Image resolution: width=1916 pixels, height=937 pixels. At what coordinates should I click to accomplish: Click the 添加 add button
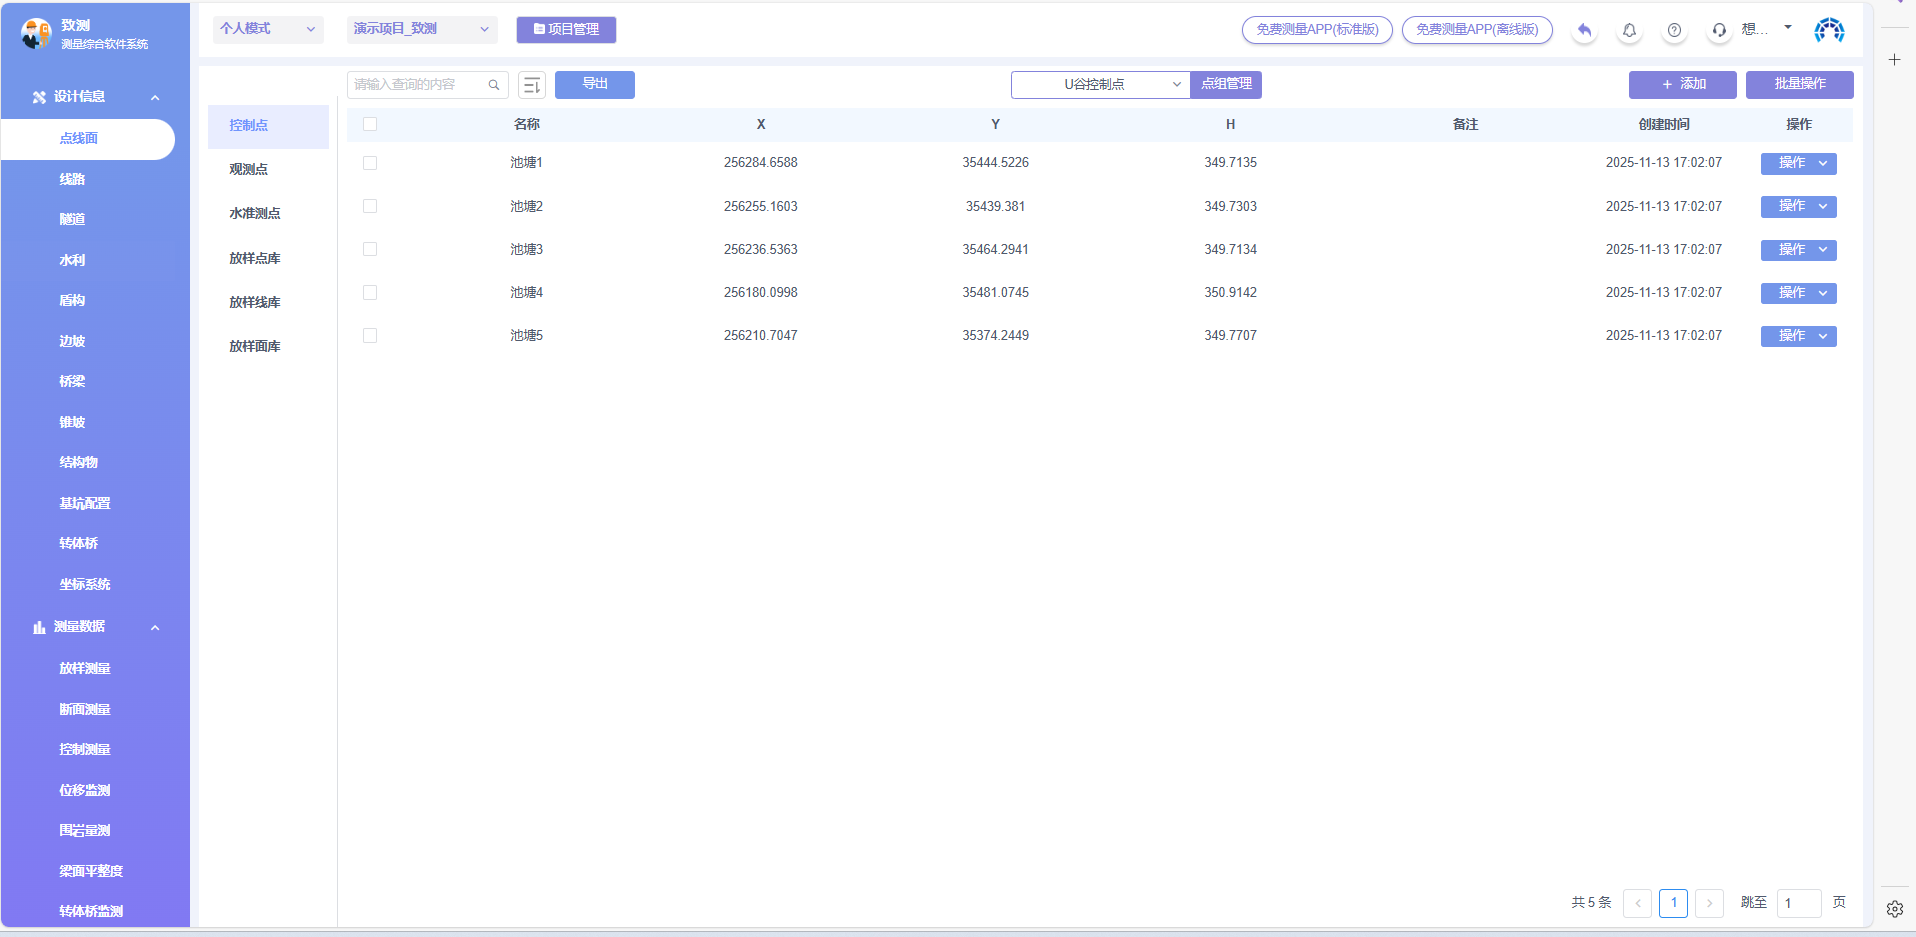click(1682, 84)
